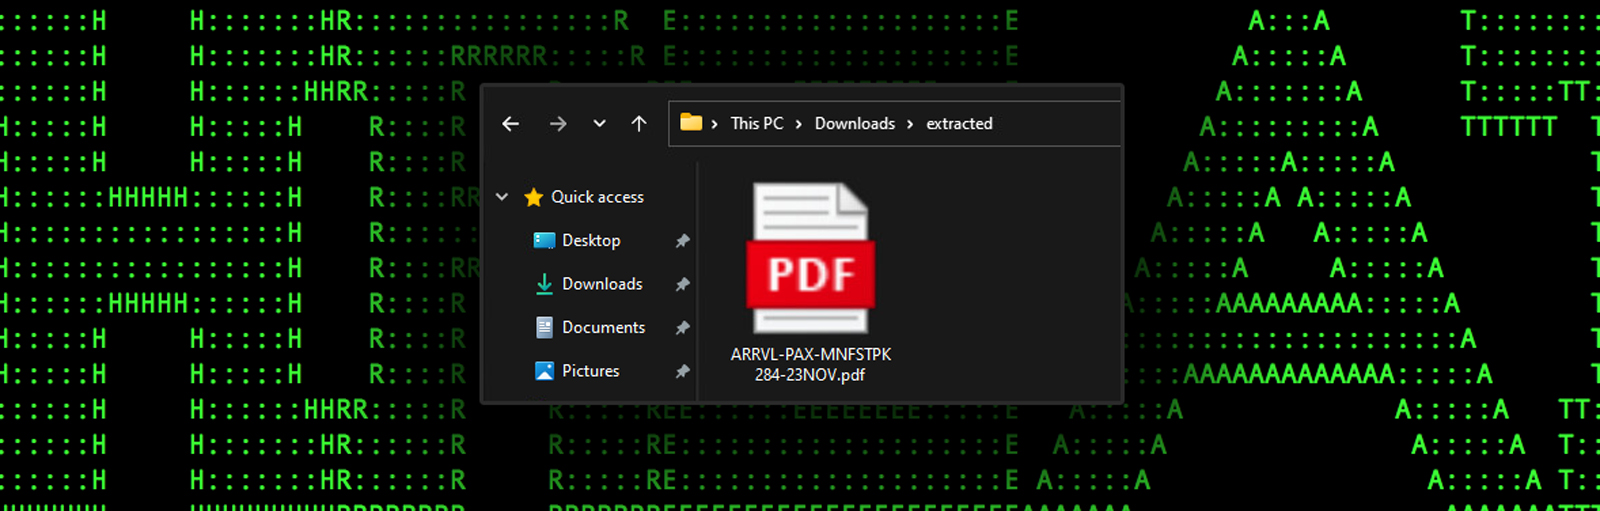This screenshot has width=1600, height=511.
Task: Click the Forward navigation arrow
Action: pos(558,124)
